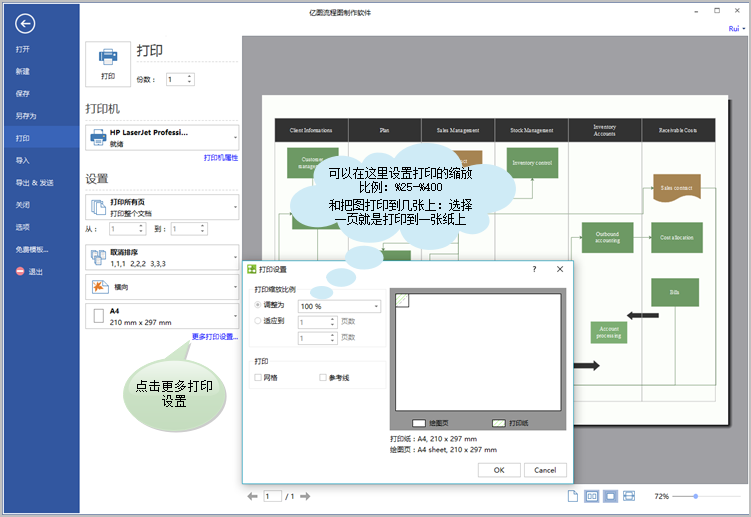Open the 另存为 menu item
The width and height of the screenshot is (751, 517).
(x=26, y=116)
